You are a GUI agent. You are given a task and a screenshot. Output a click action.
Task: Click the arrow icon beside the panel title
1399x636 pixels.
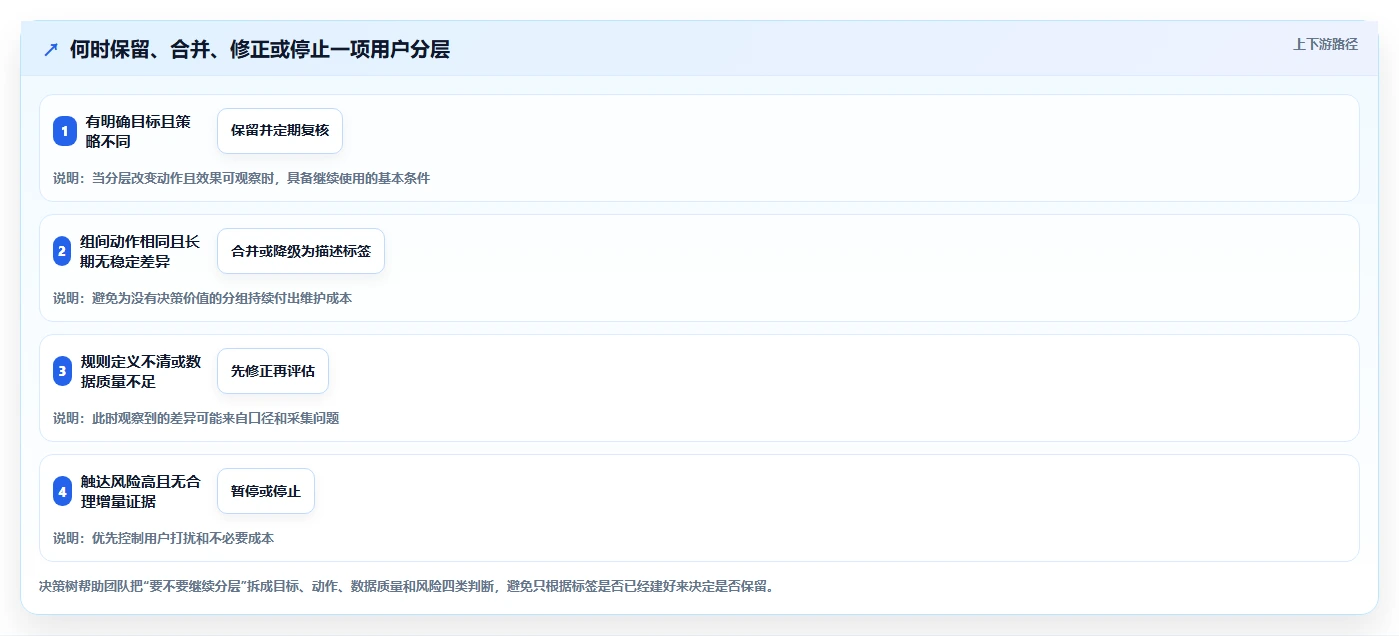[51, 49]
